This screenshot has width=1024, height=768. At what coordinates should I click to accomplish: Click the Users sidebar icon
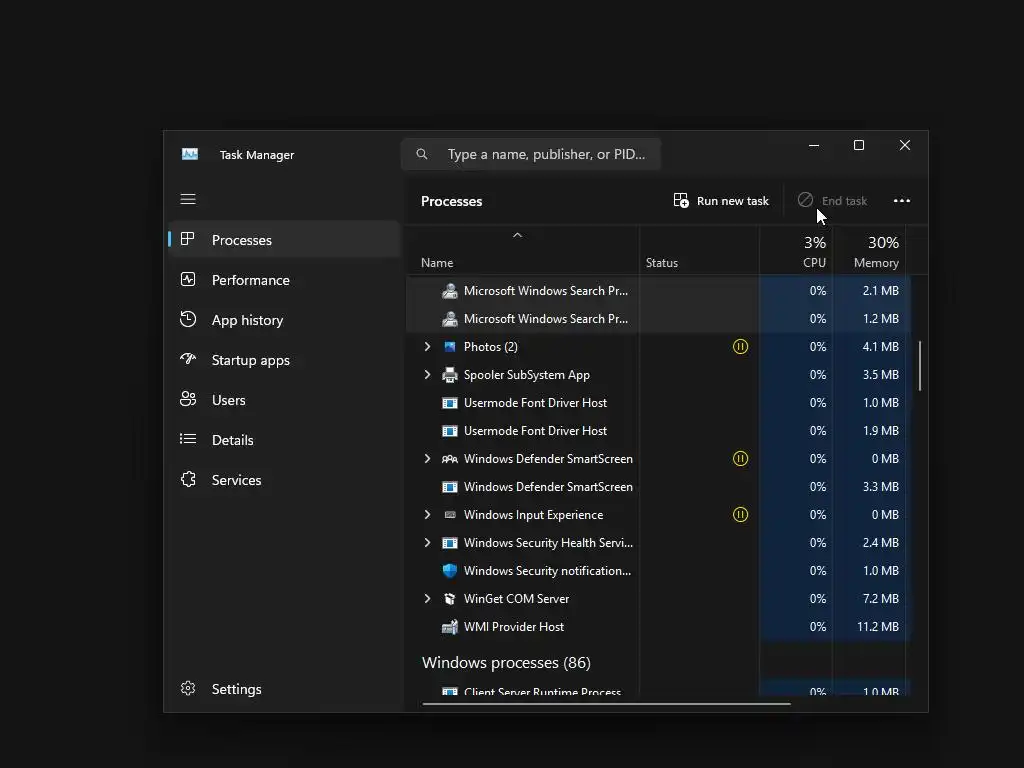tap(188, 399)
